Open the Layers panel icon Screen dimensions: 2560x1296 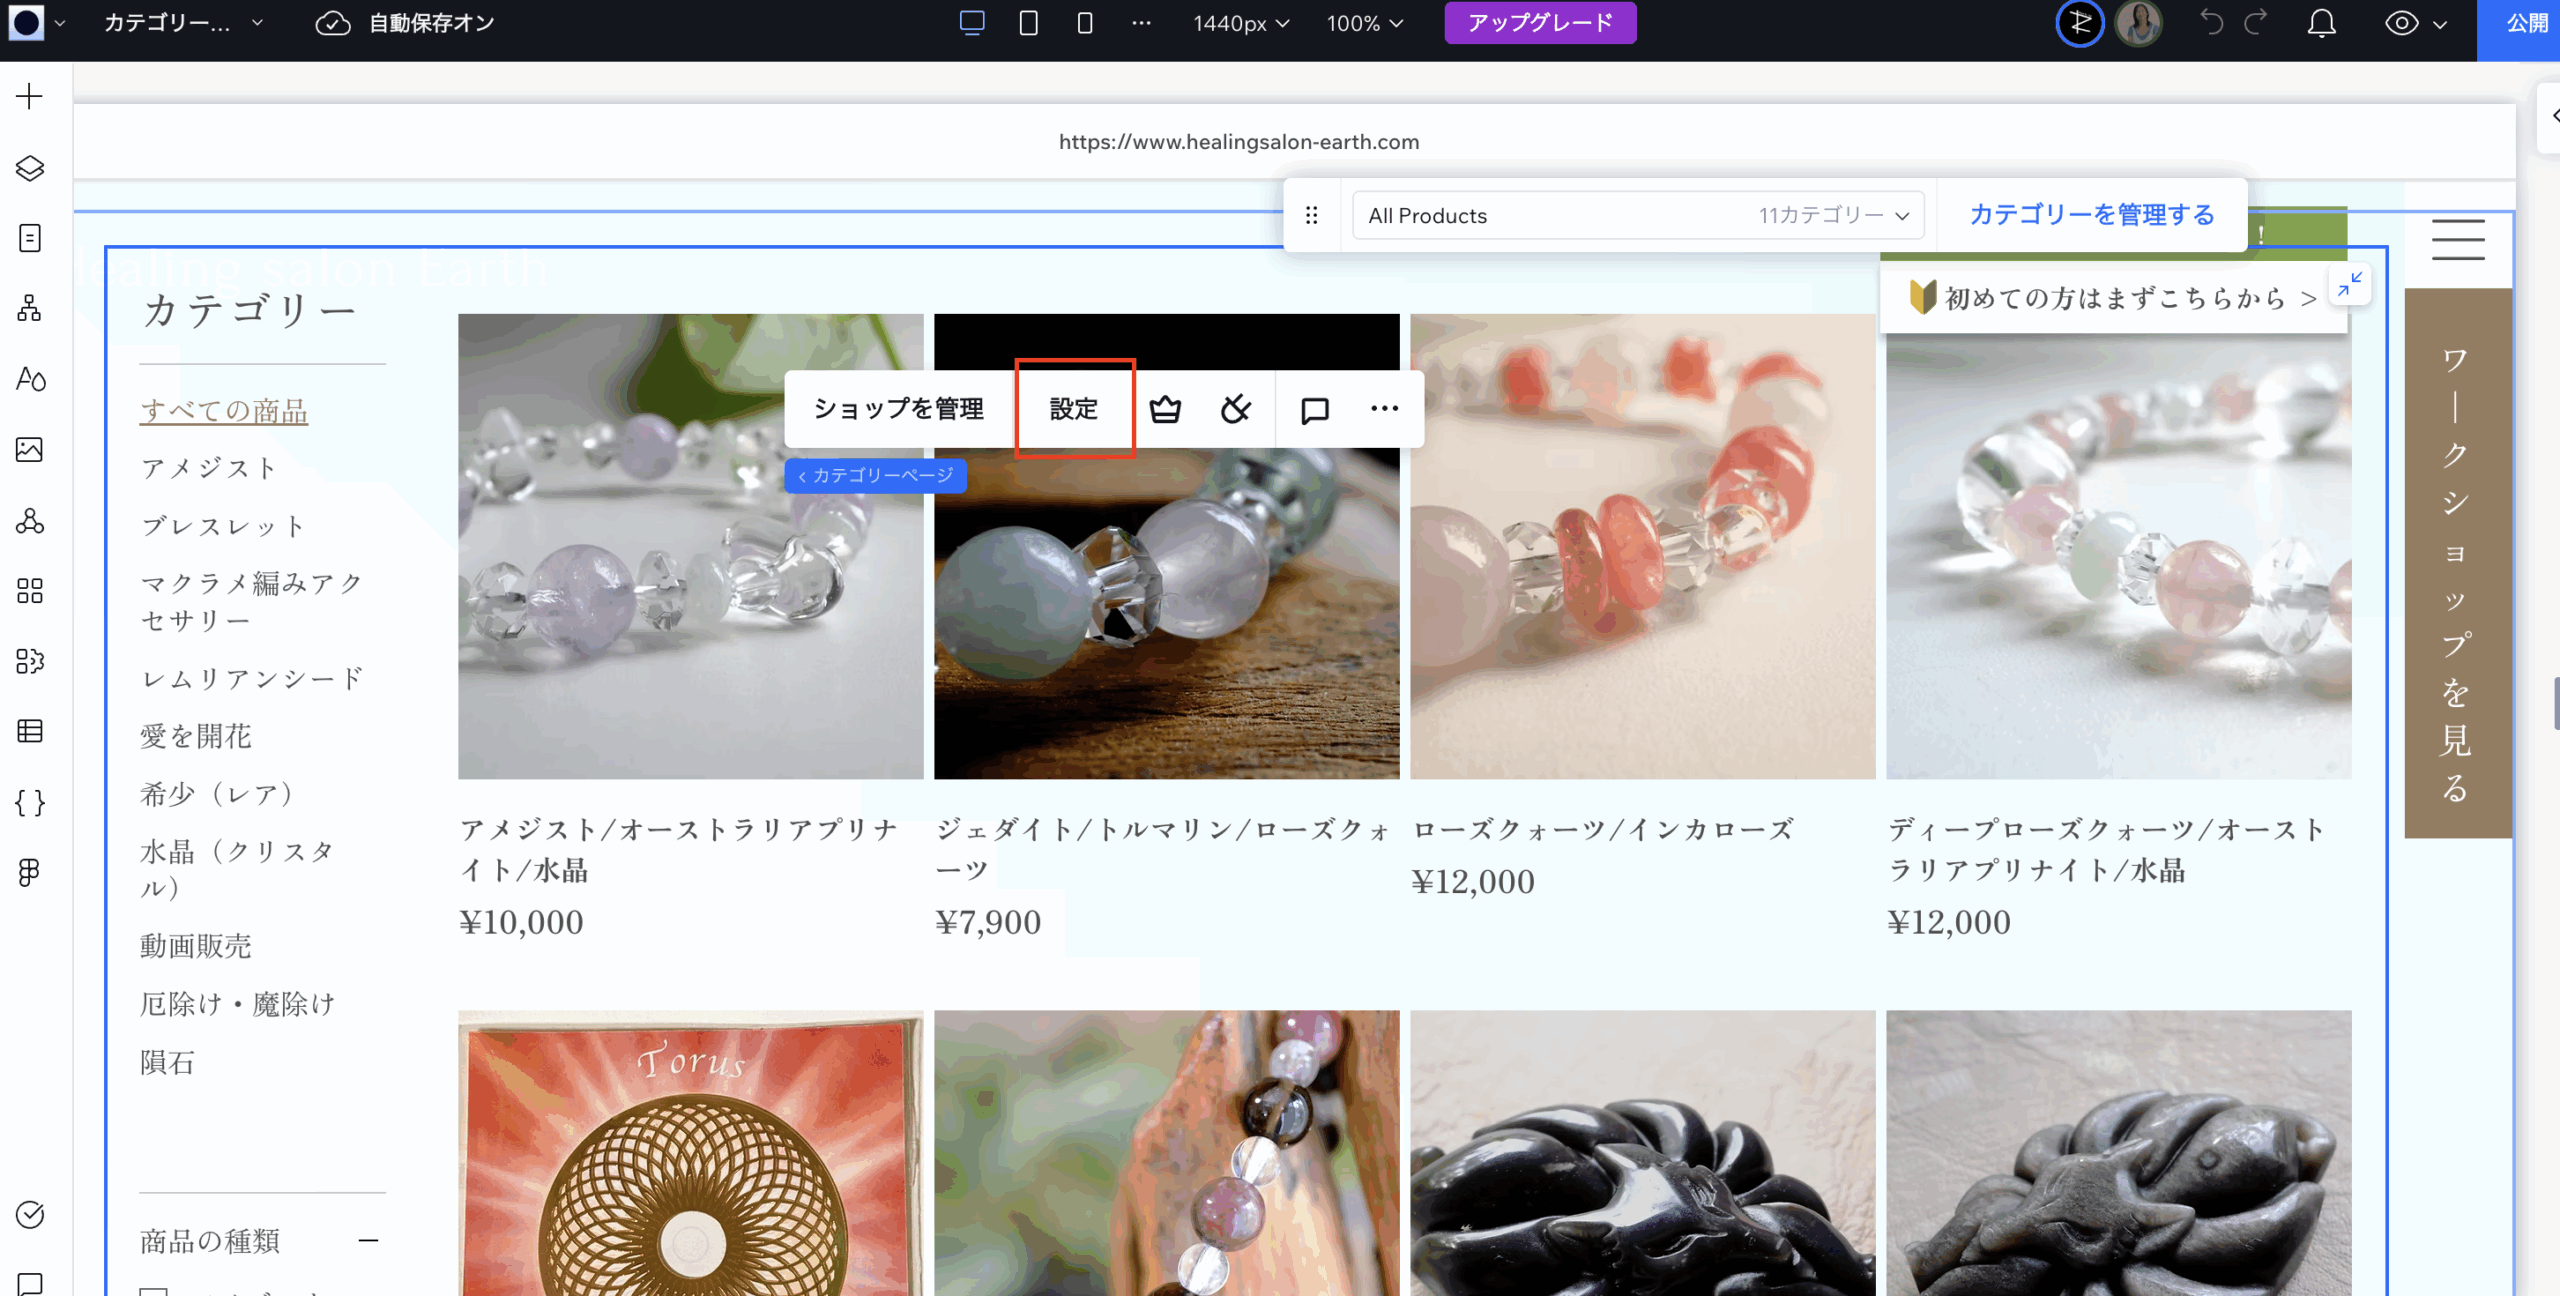click(x=30, y=168)
